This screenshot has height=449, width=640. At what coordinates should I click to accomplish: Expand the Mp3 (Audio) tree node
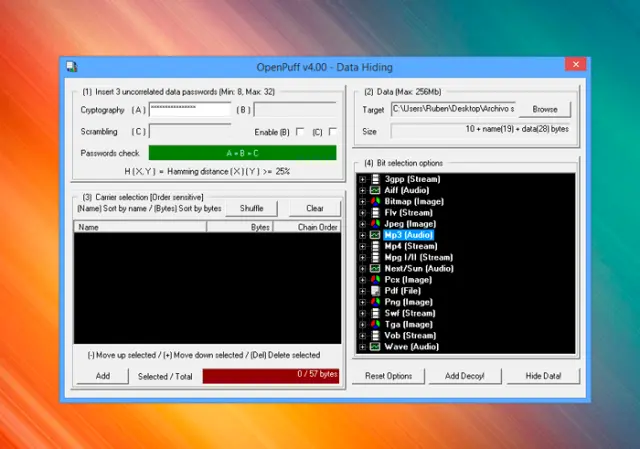click(x=362, y=235)
